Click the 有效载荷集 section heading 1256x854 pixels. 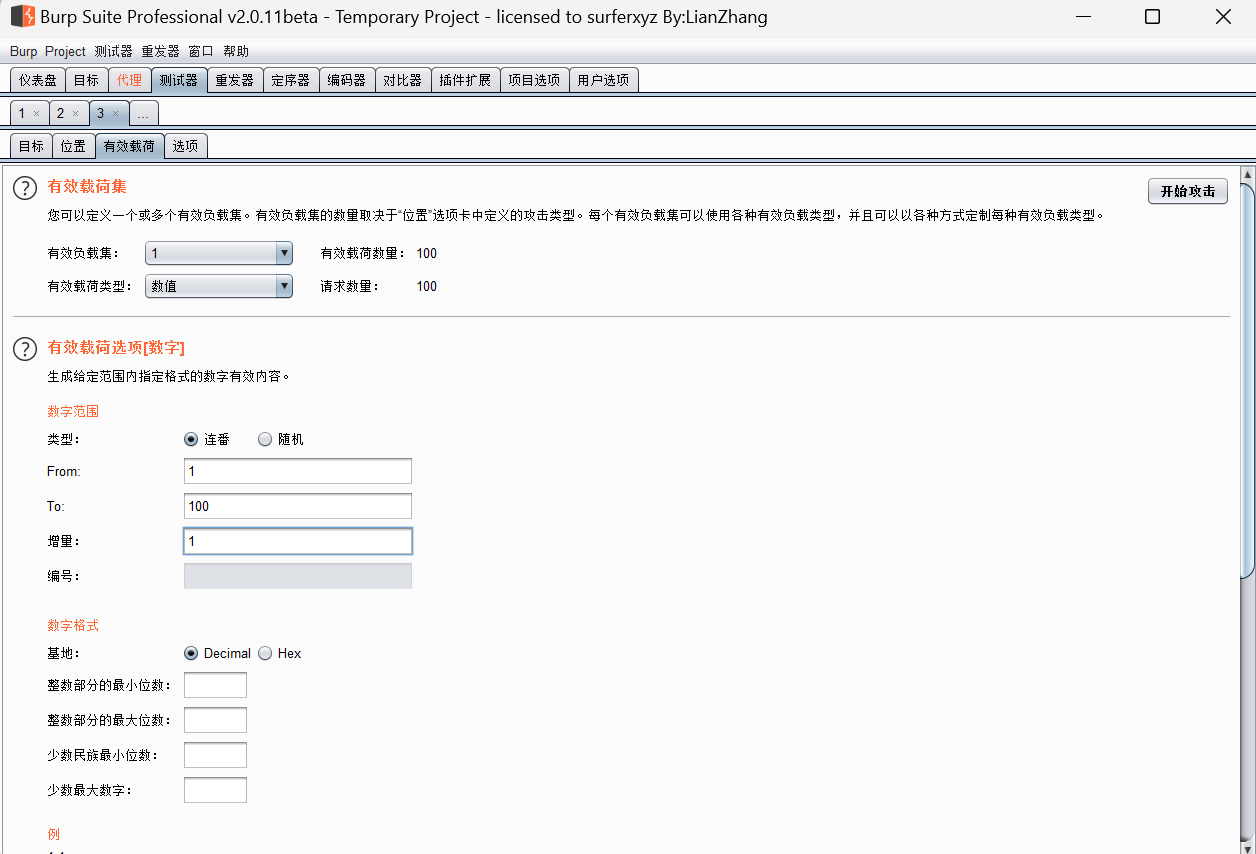[x=87, y=186]
